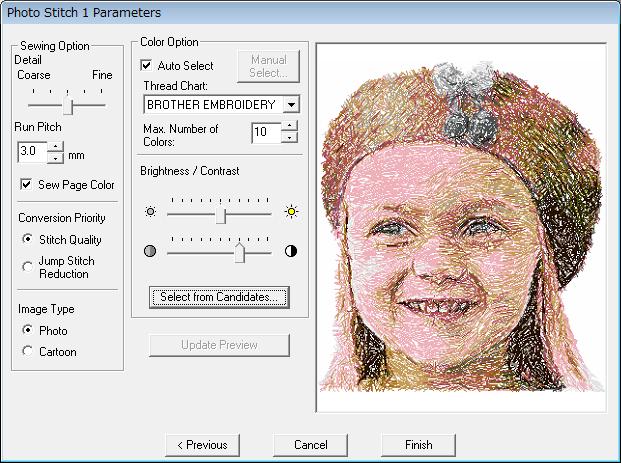Go back with the Previous button
621x463 pixels.
pyautogui.click(x=202, y=445)
